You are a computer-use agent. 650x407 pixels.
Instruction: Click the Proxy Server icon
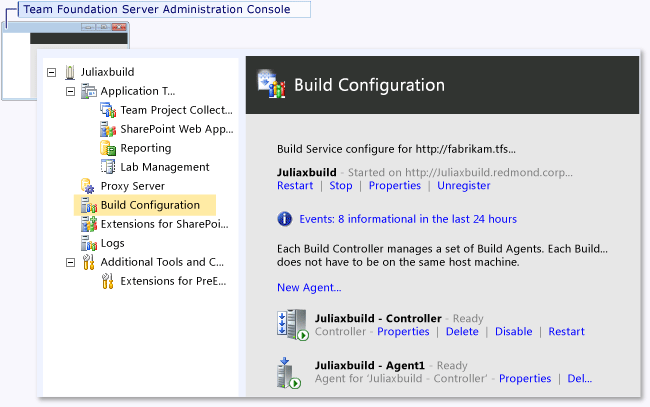pos(88,186)
